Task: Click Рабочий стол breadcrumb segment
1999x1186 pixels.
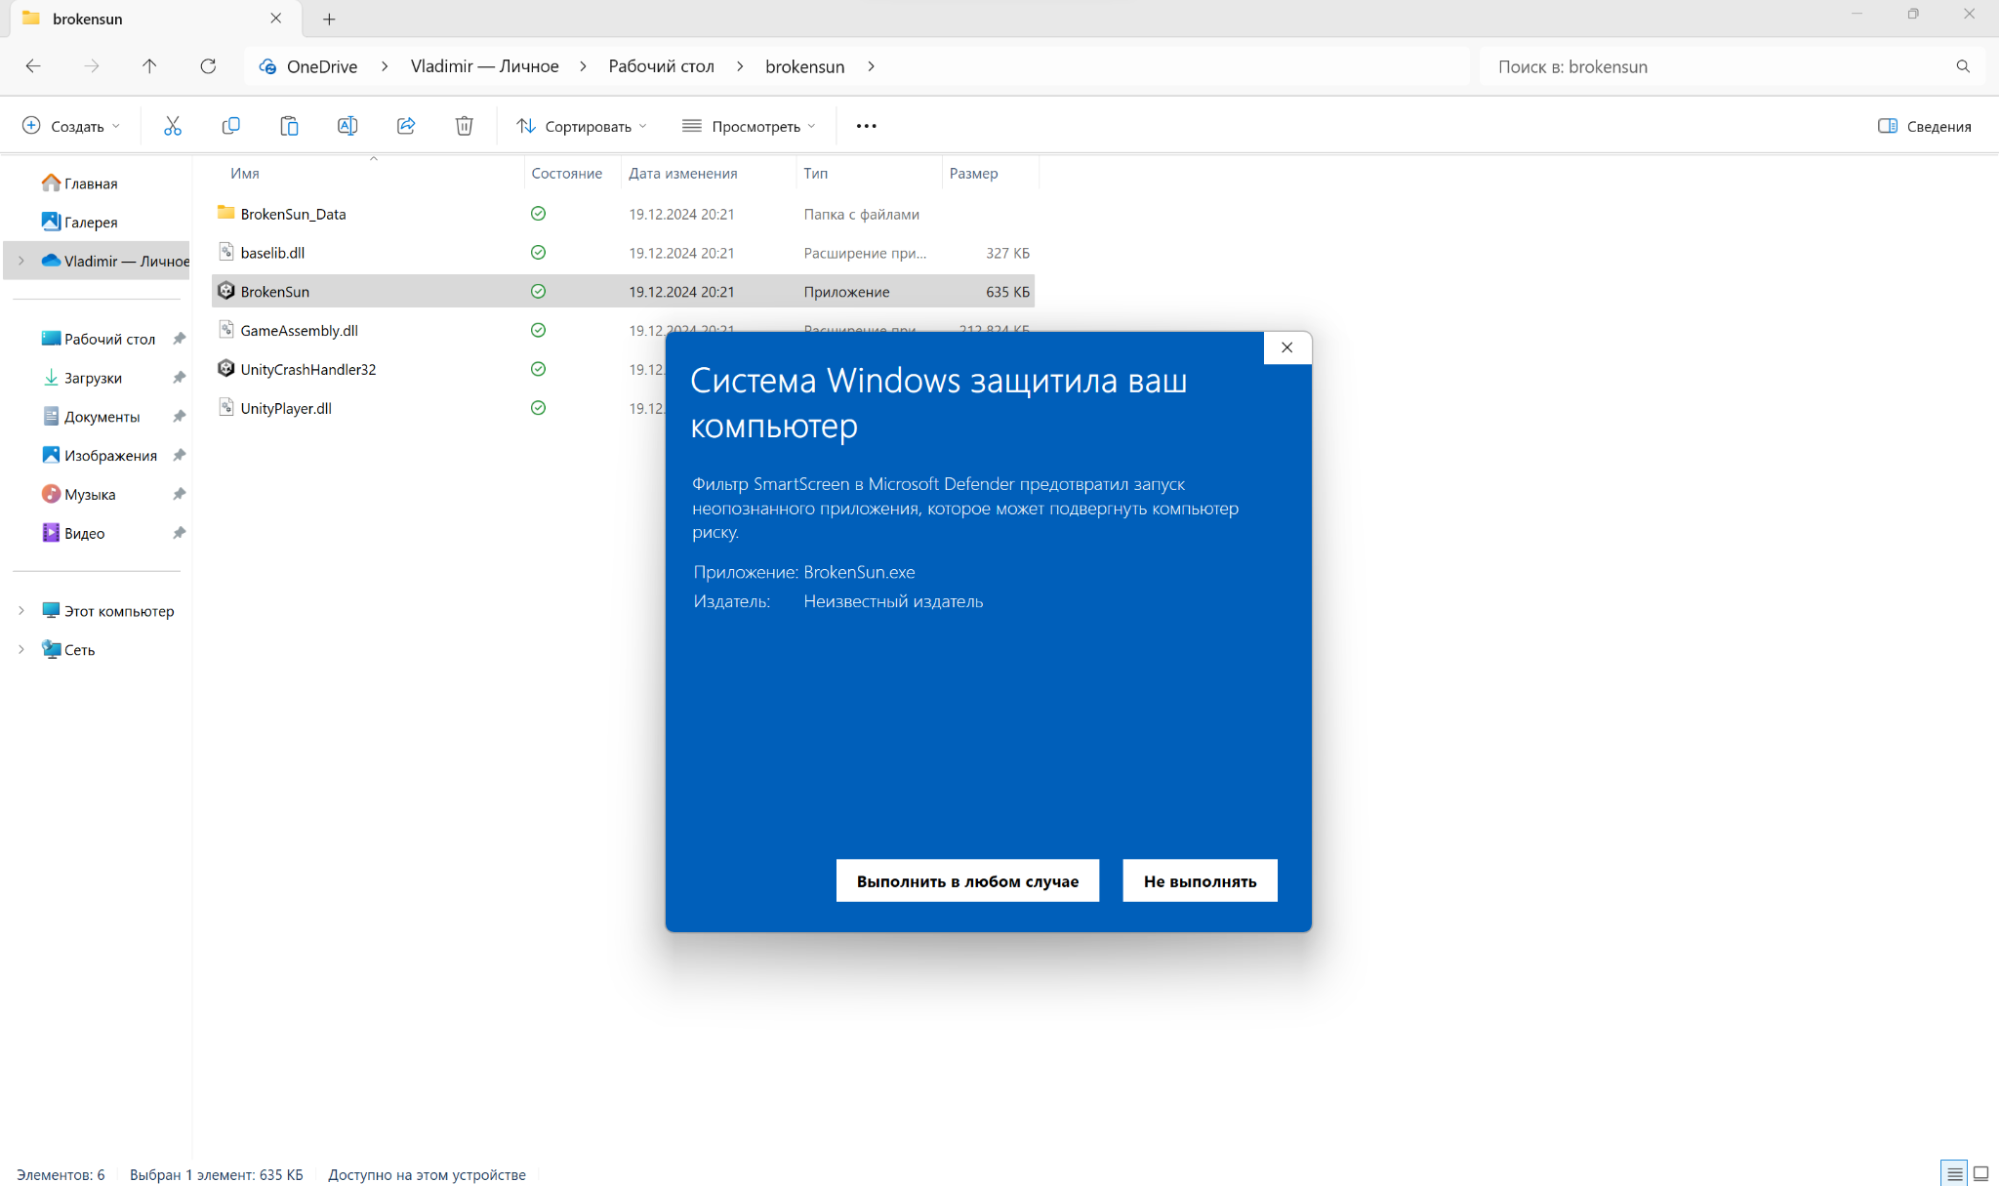Action: (661, 66)
